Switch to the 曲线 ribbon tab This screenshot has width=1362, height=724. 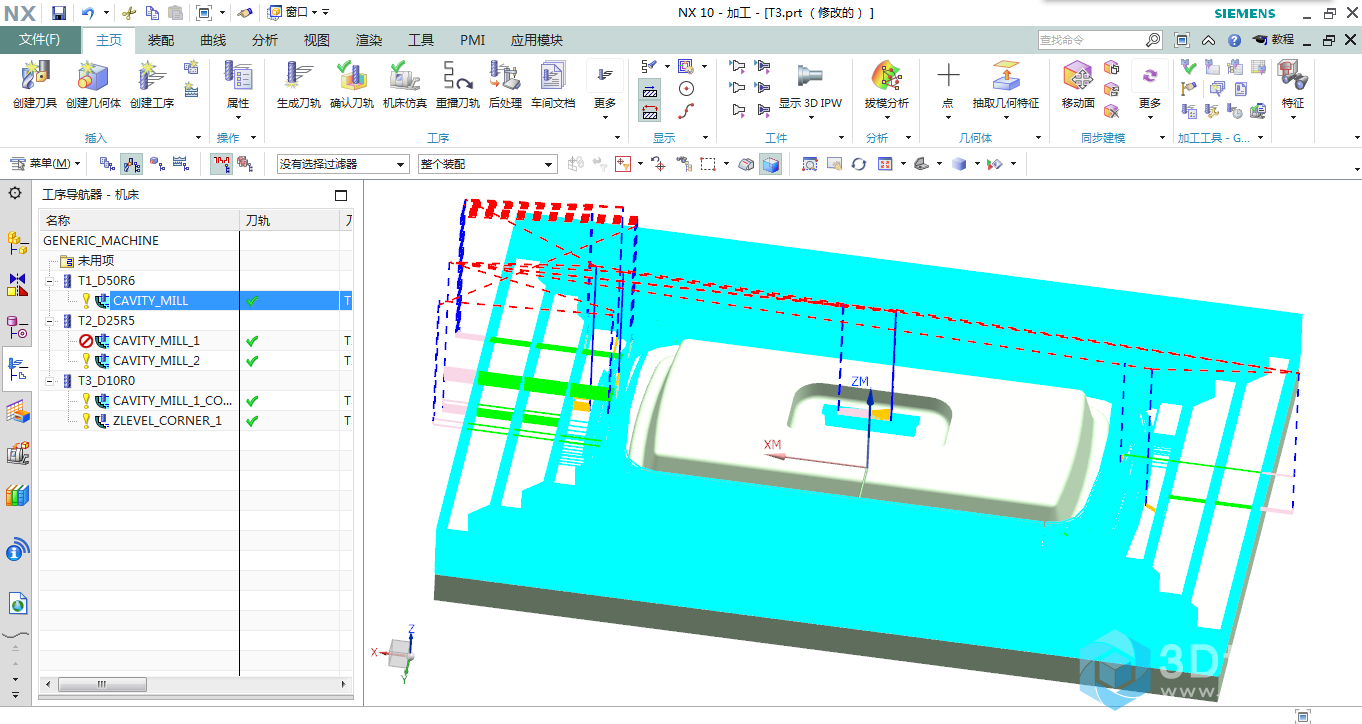[x=213, y=40]
